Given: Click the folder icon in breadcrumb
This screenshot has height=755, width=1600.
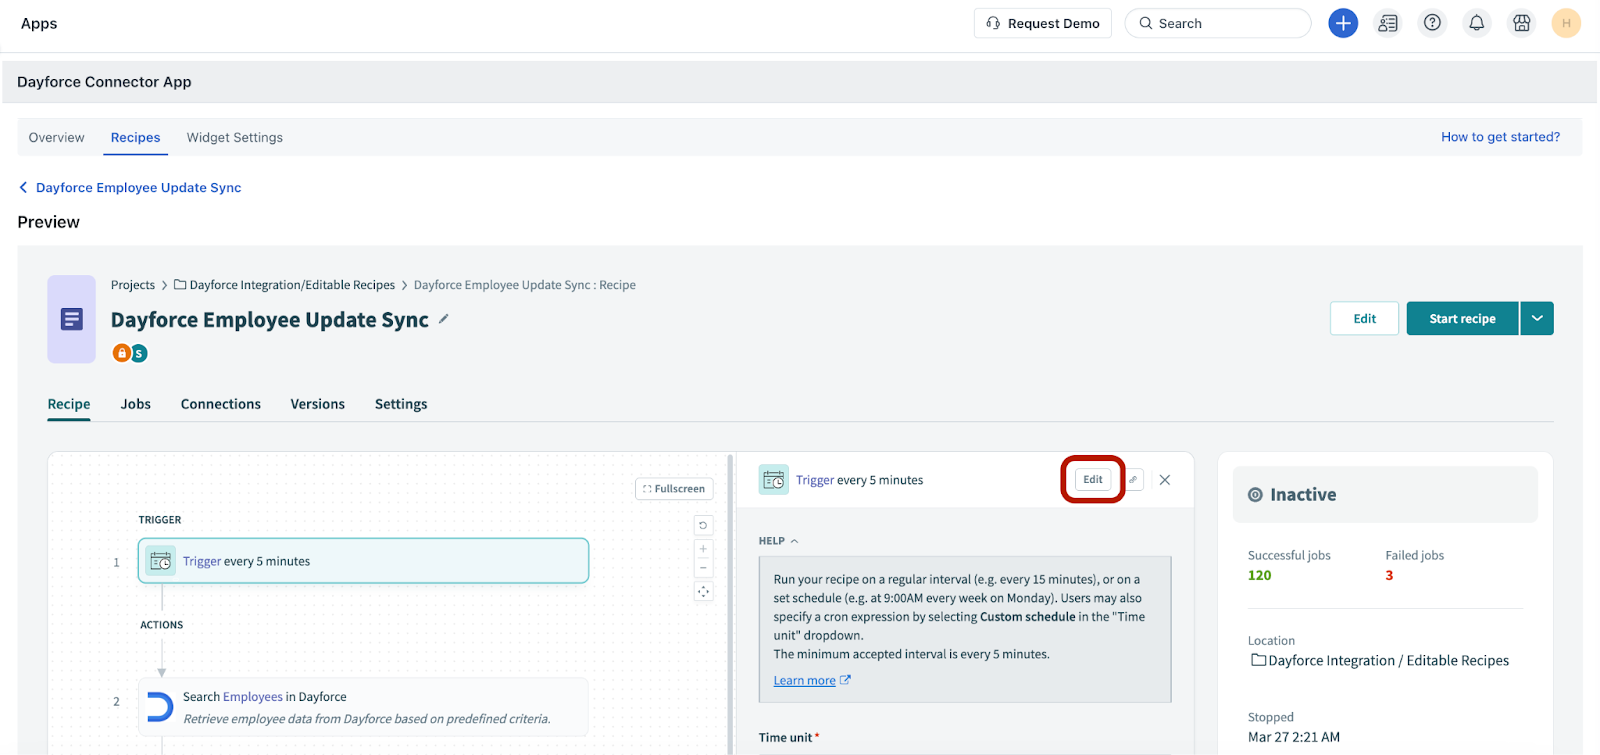Looking at the screenshot, I should 180,285.
